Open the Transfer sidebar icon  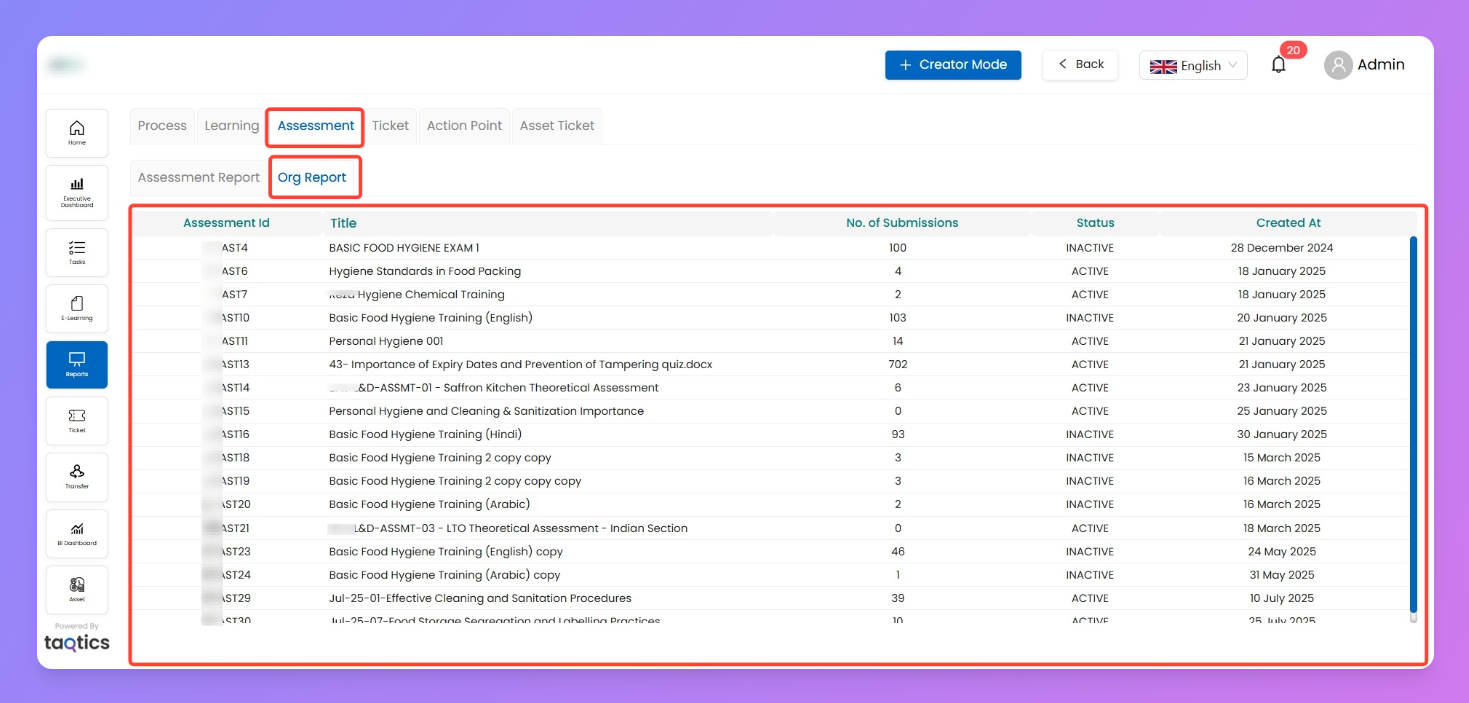point(77,476)
